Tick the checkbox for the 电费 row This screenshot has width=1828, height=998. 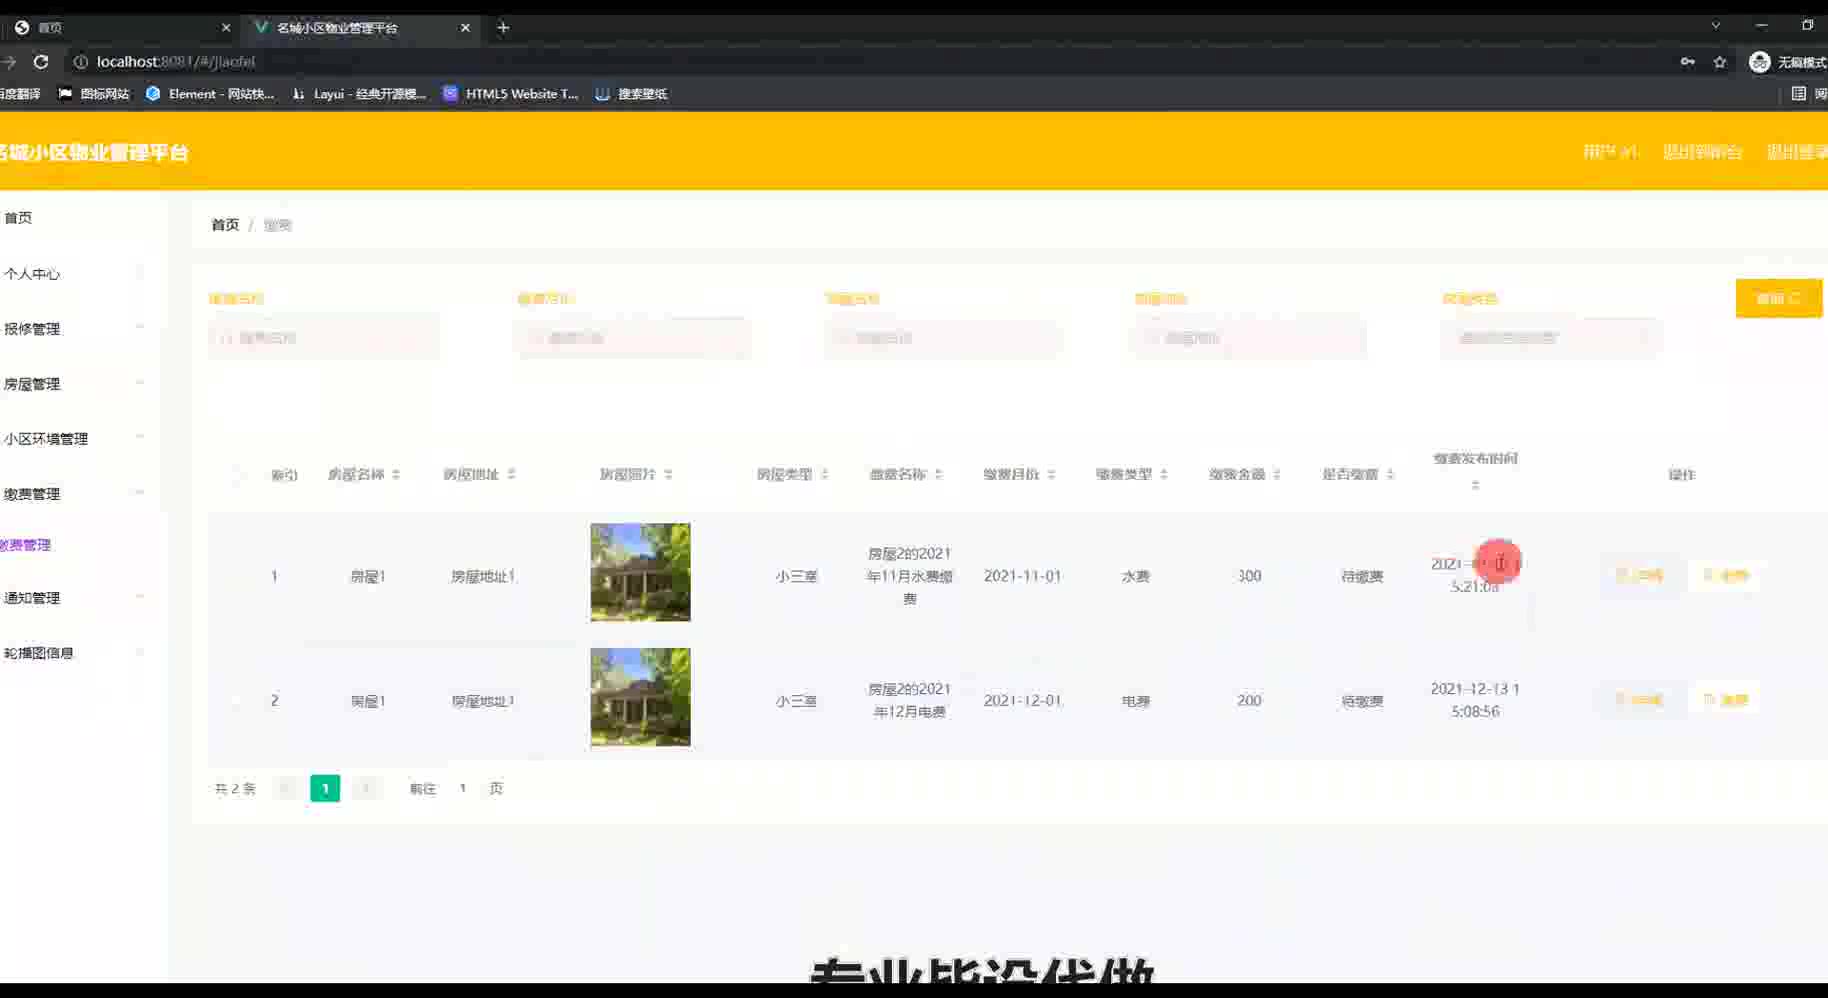point(238,701)
